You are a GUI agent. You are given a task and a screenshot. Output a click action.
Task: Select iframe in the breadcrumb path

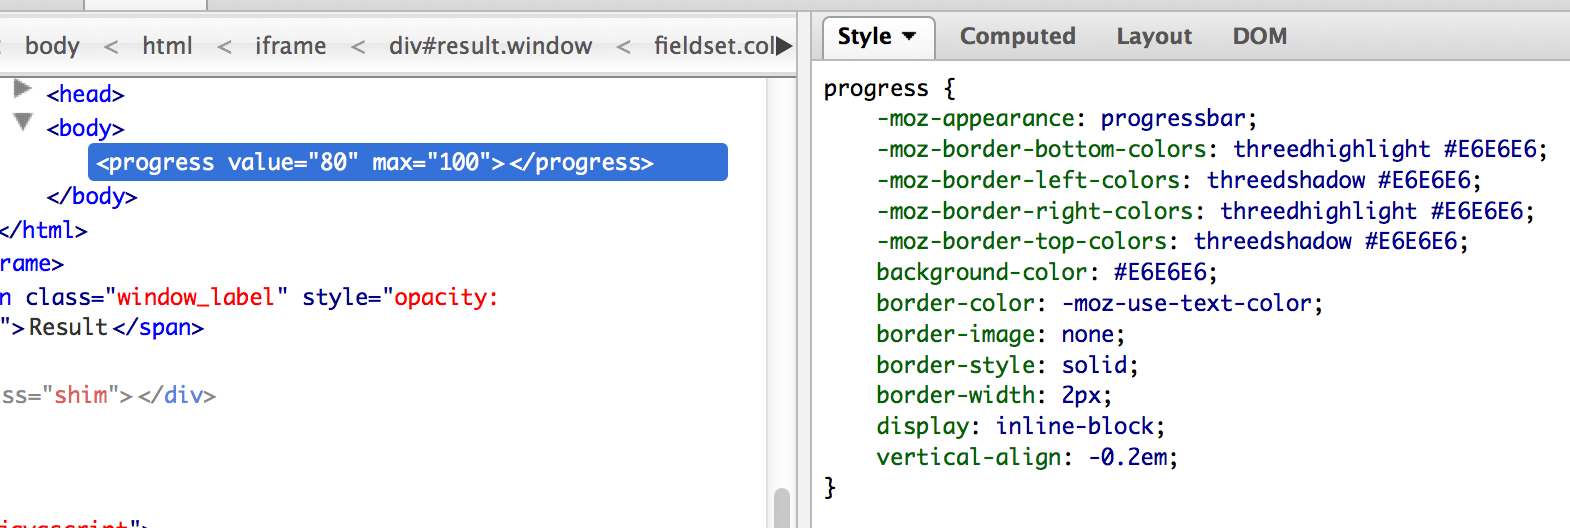290,46
